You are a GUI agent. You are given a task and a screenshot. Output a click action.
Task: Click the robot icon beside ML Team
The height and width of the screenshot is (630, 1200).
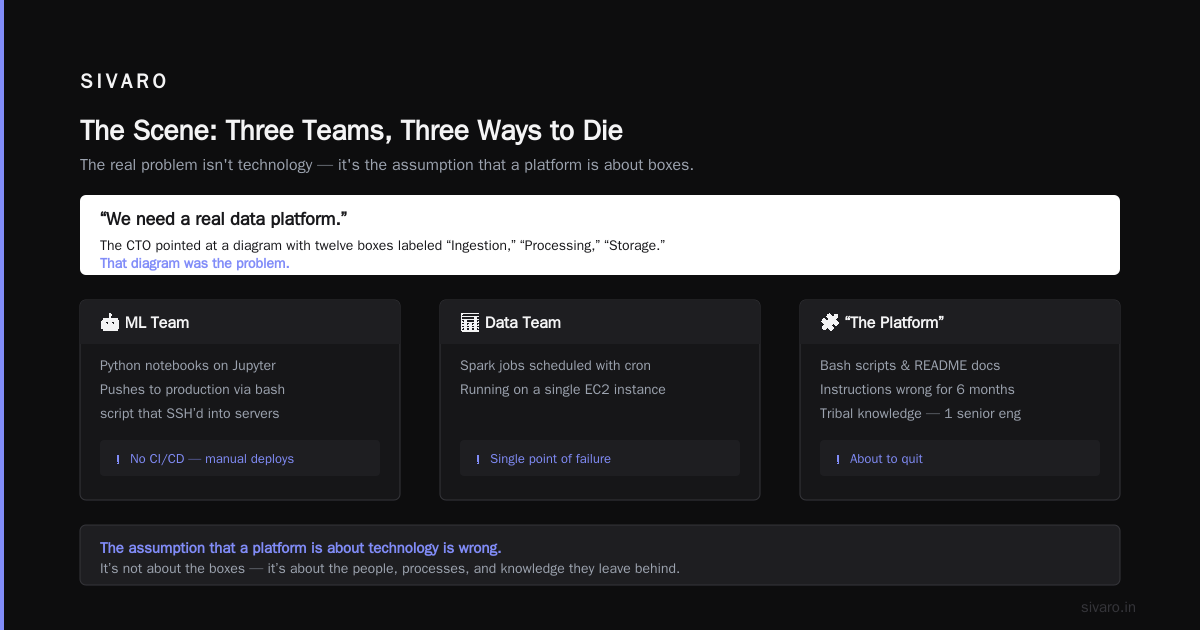point(110,322)
